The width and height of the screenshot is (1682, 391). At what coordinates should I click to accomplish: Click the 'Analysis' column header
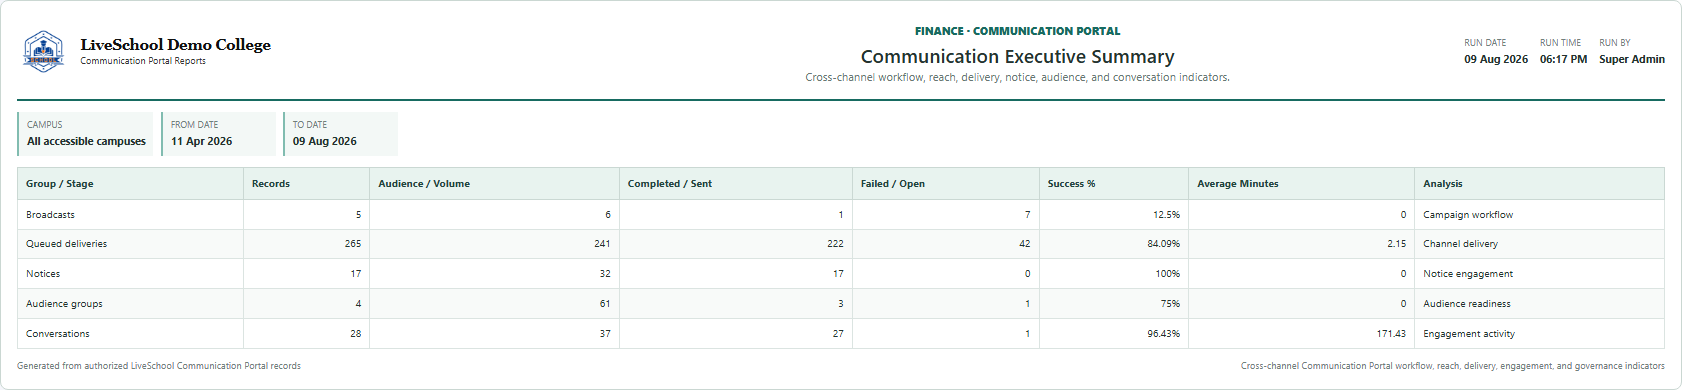click(1539, 184)
